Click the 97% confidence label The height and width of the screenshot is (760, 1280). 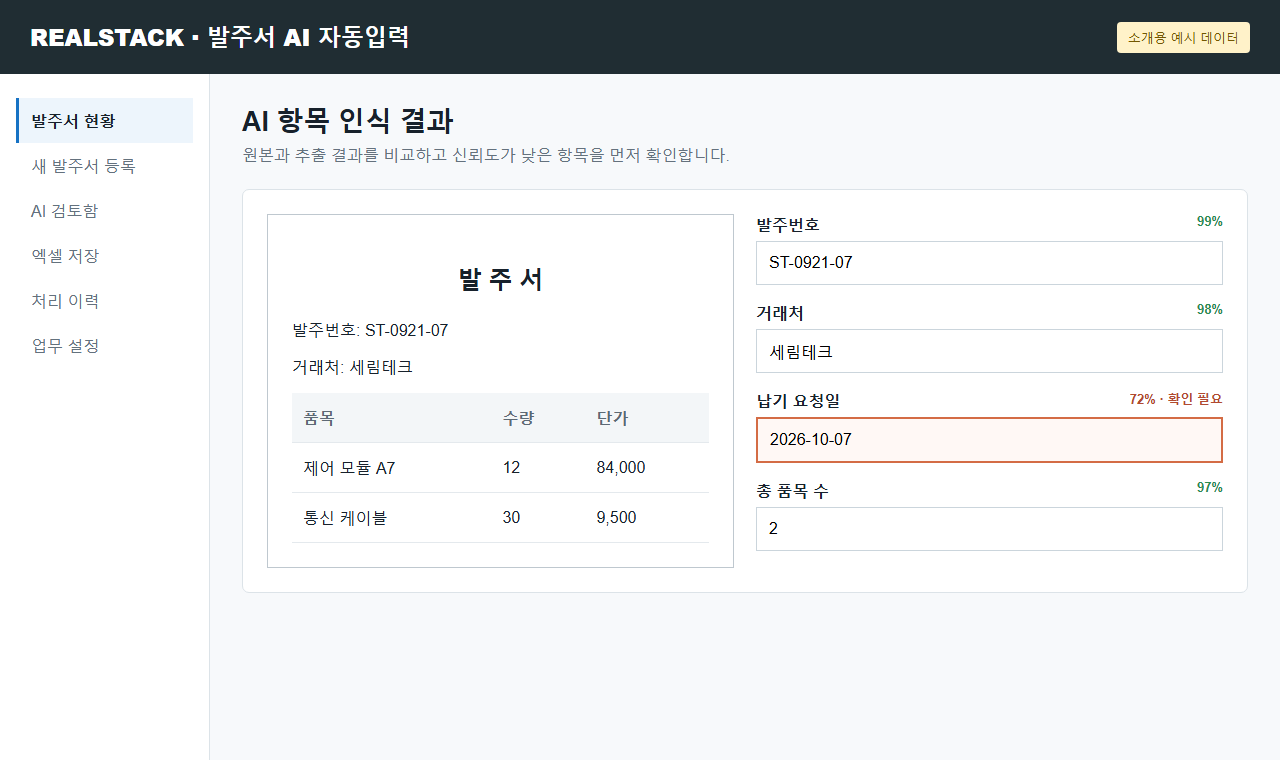1210,487
